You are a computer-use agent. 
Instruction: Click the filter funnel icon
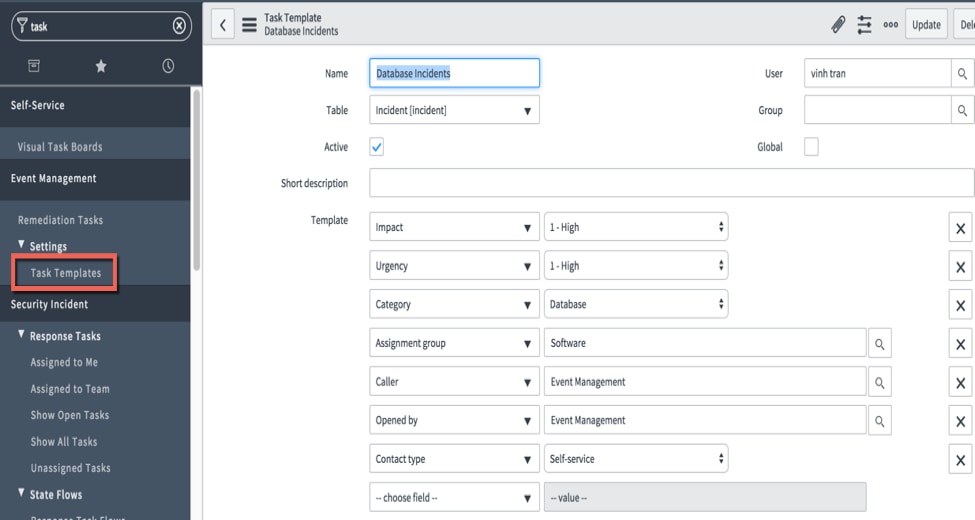(22, 26)
